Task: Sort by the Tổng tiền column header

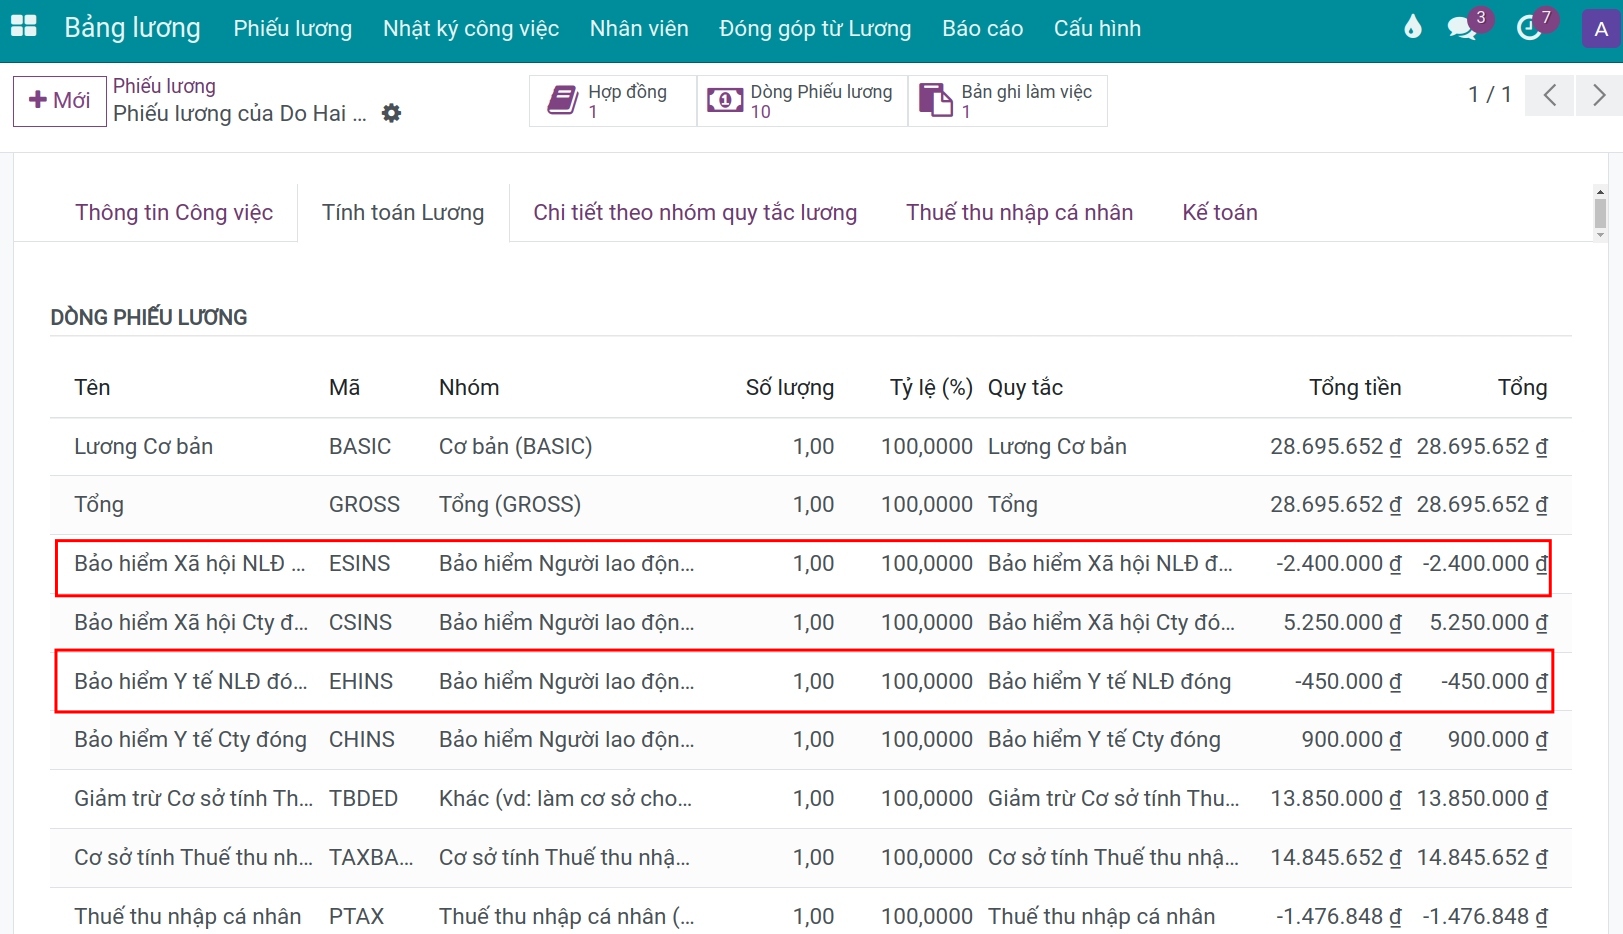Action: 1355,387
